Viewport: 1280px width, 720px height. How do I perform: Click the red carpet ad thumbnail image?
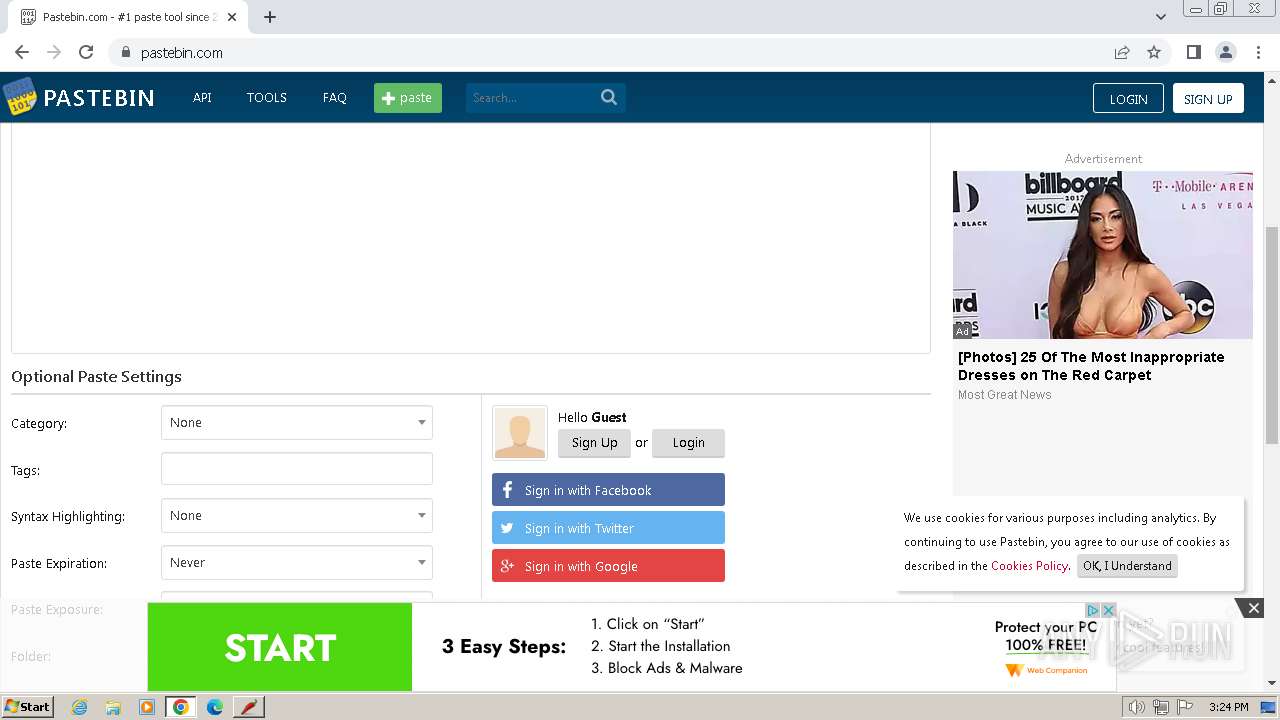pyautogui.click(x=1103, y=255)
